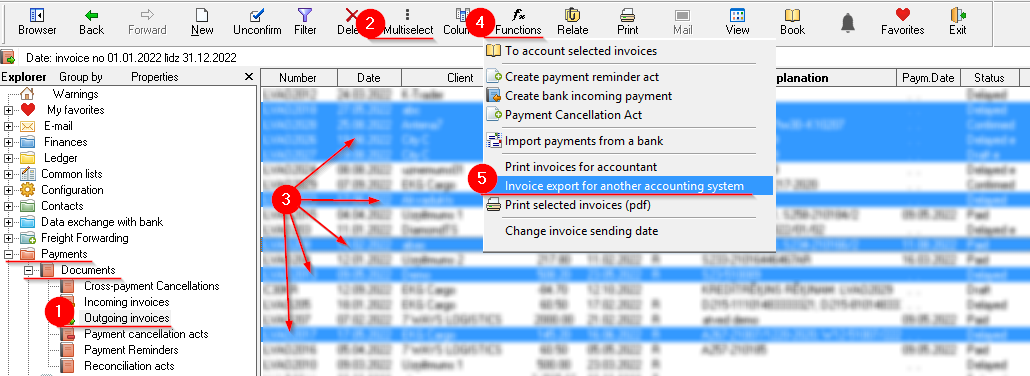This screenshot has height=376, width=1030.
Task: Open Cross-payment Cancellations
Action: click(x=152, y=286)
